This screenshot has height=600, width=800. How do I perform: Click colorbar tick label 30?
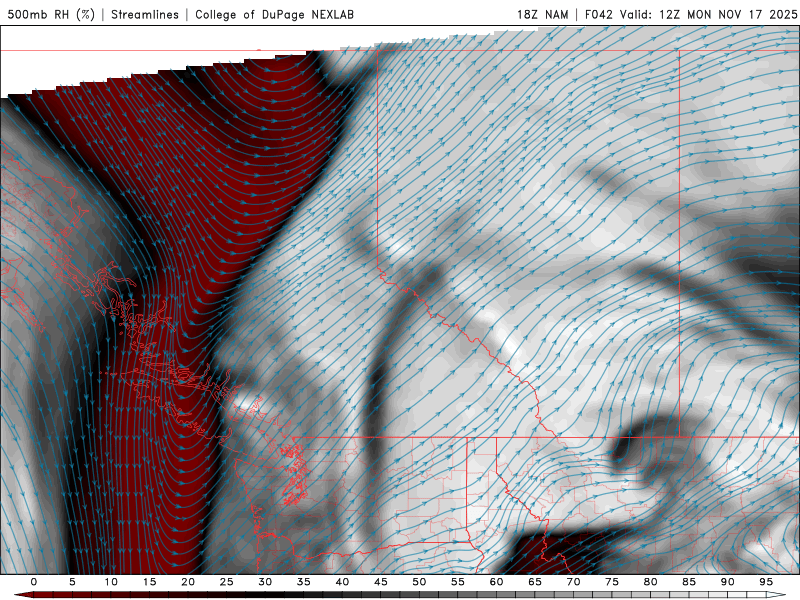(x=265, y=582)
